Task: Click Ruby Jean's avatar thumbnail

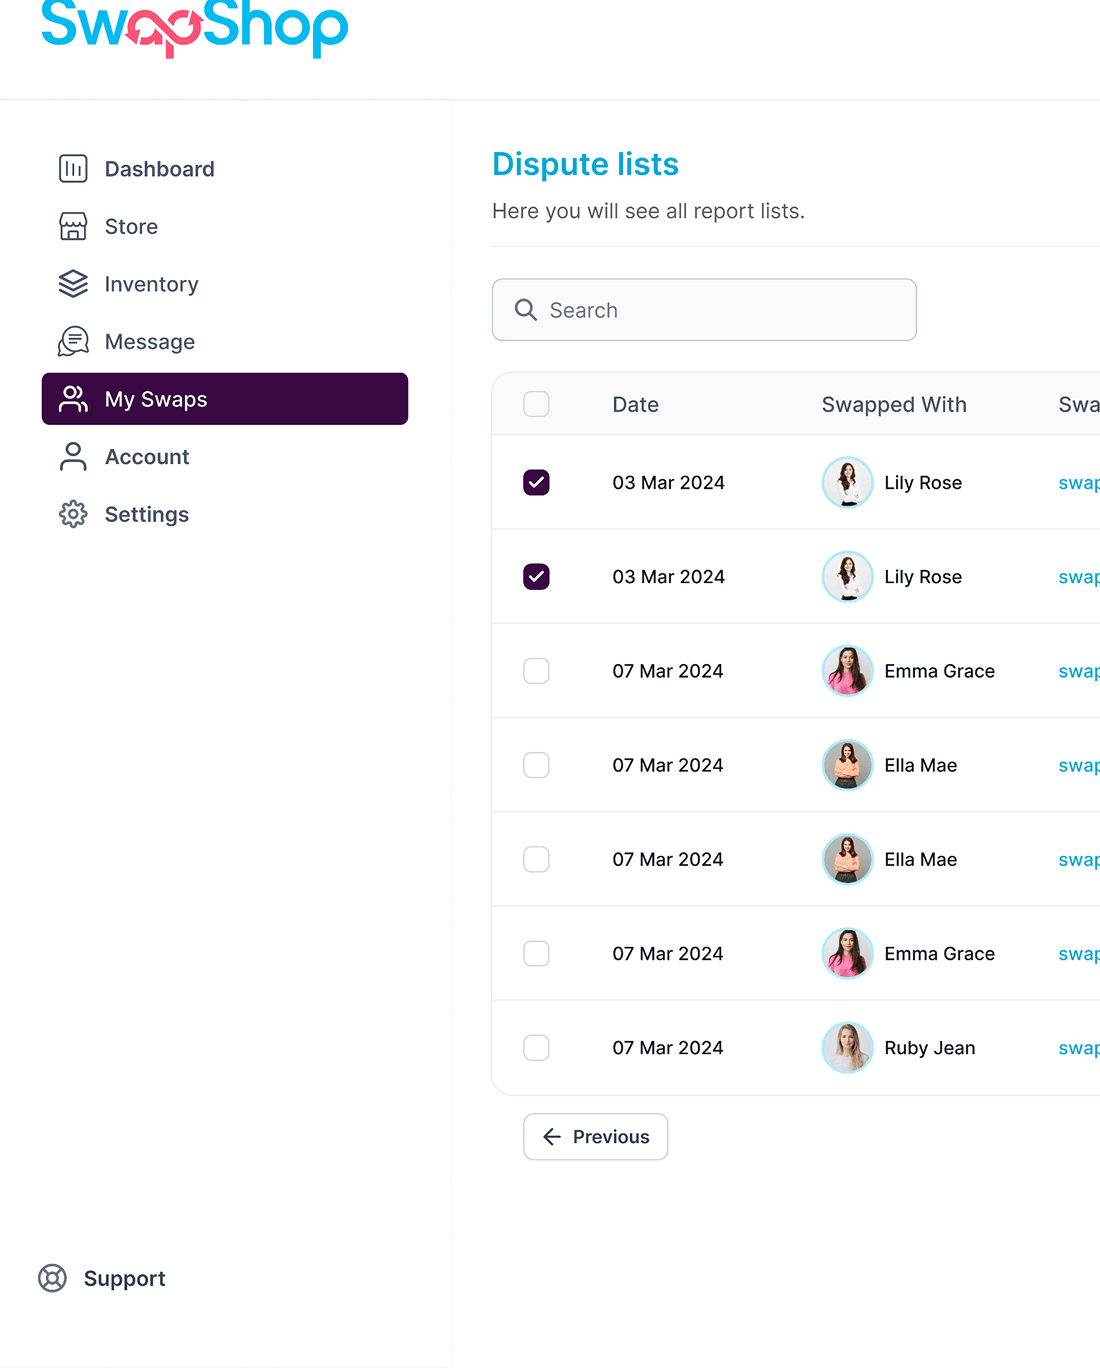Action: coord(848,1047)
